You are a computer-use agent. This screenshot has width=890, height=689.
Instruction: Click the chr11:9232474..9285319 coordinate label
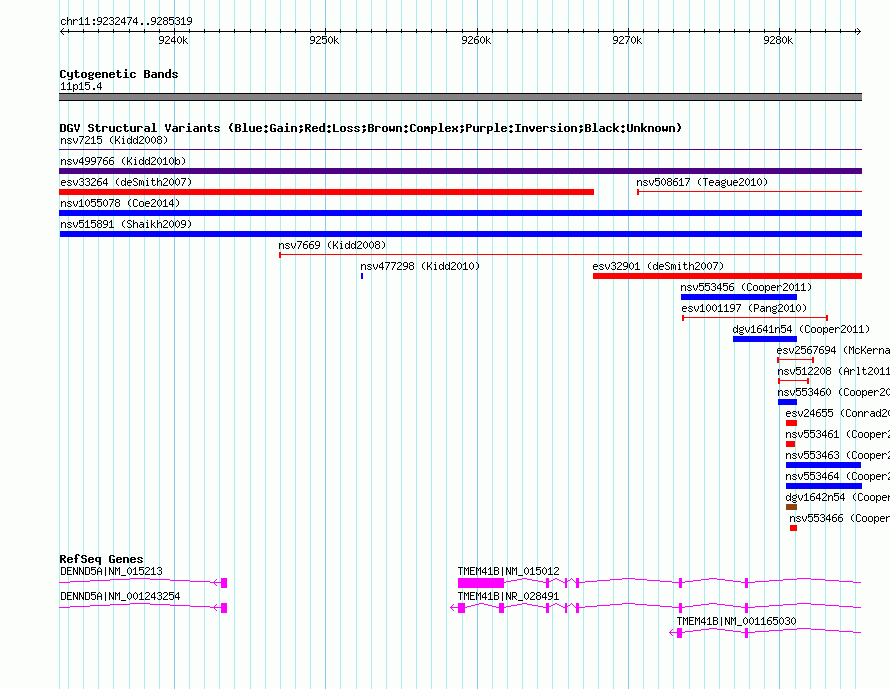[x=126, y=21]
